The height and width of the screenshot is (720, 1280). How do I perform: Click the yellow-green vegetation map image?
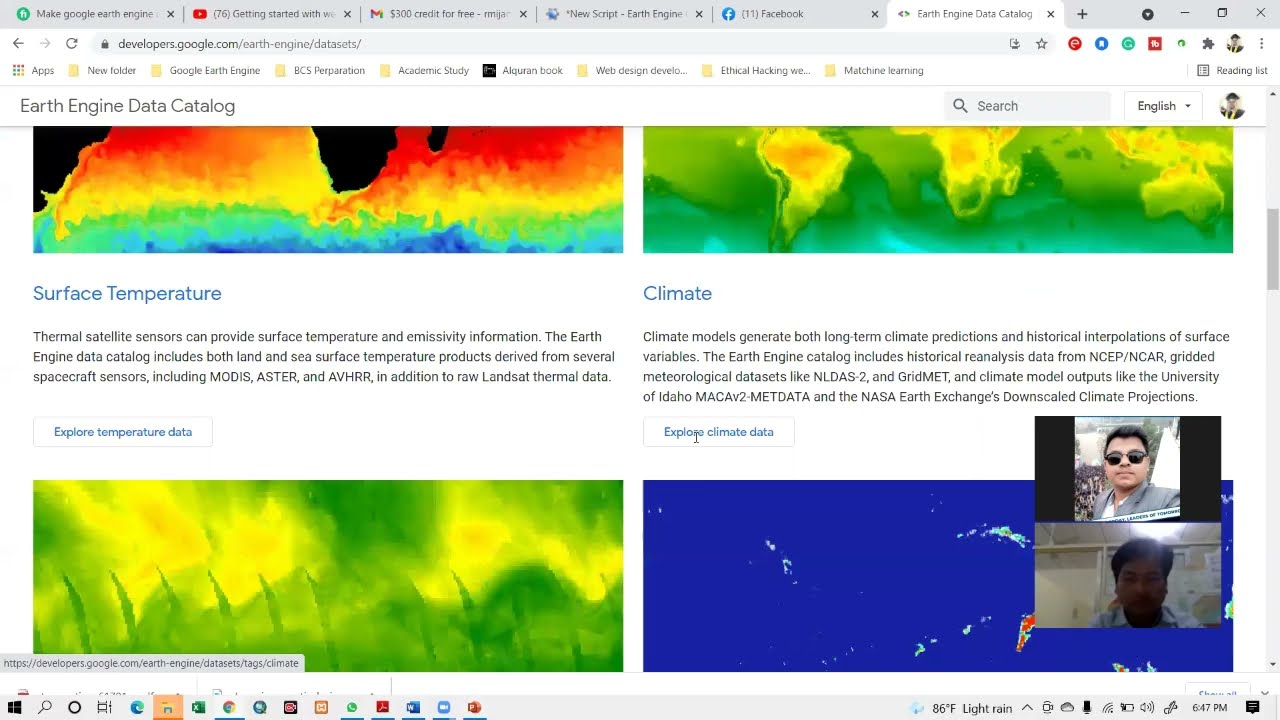[328, 575]
